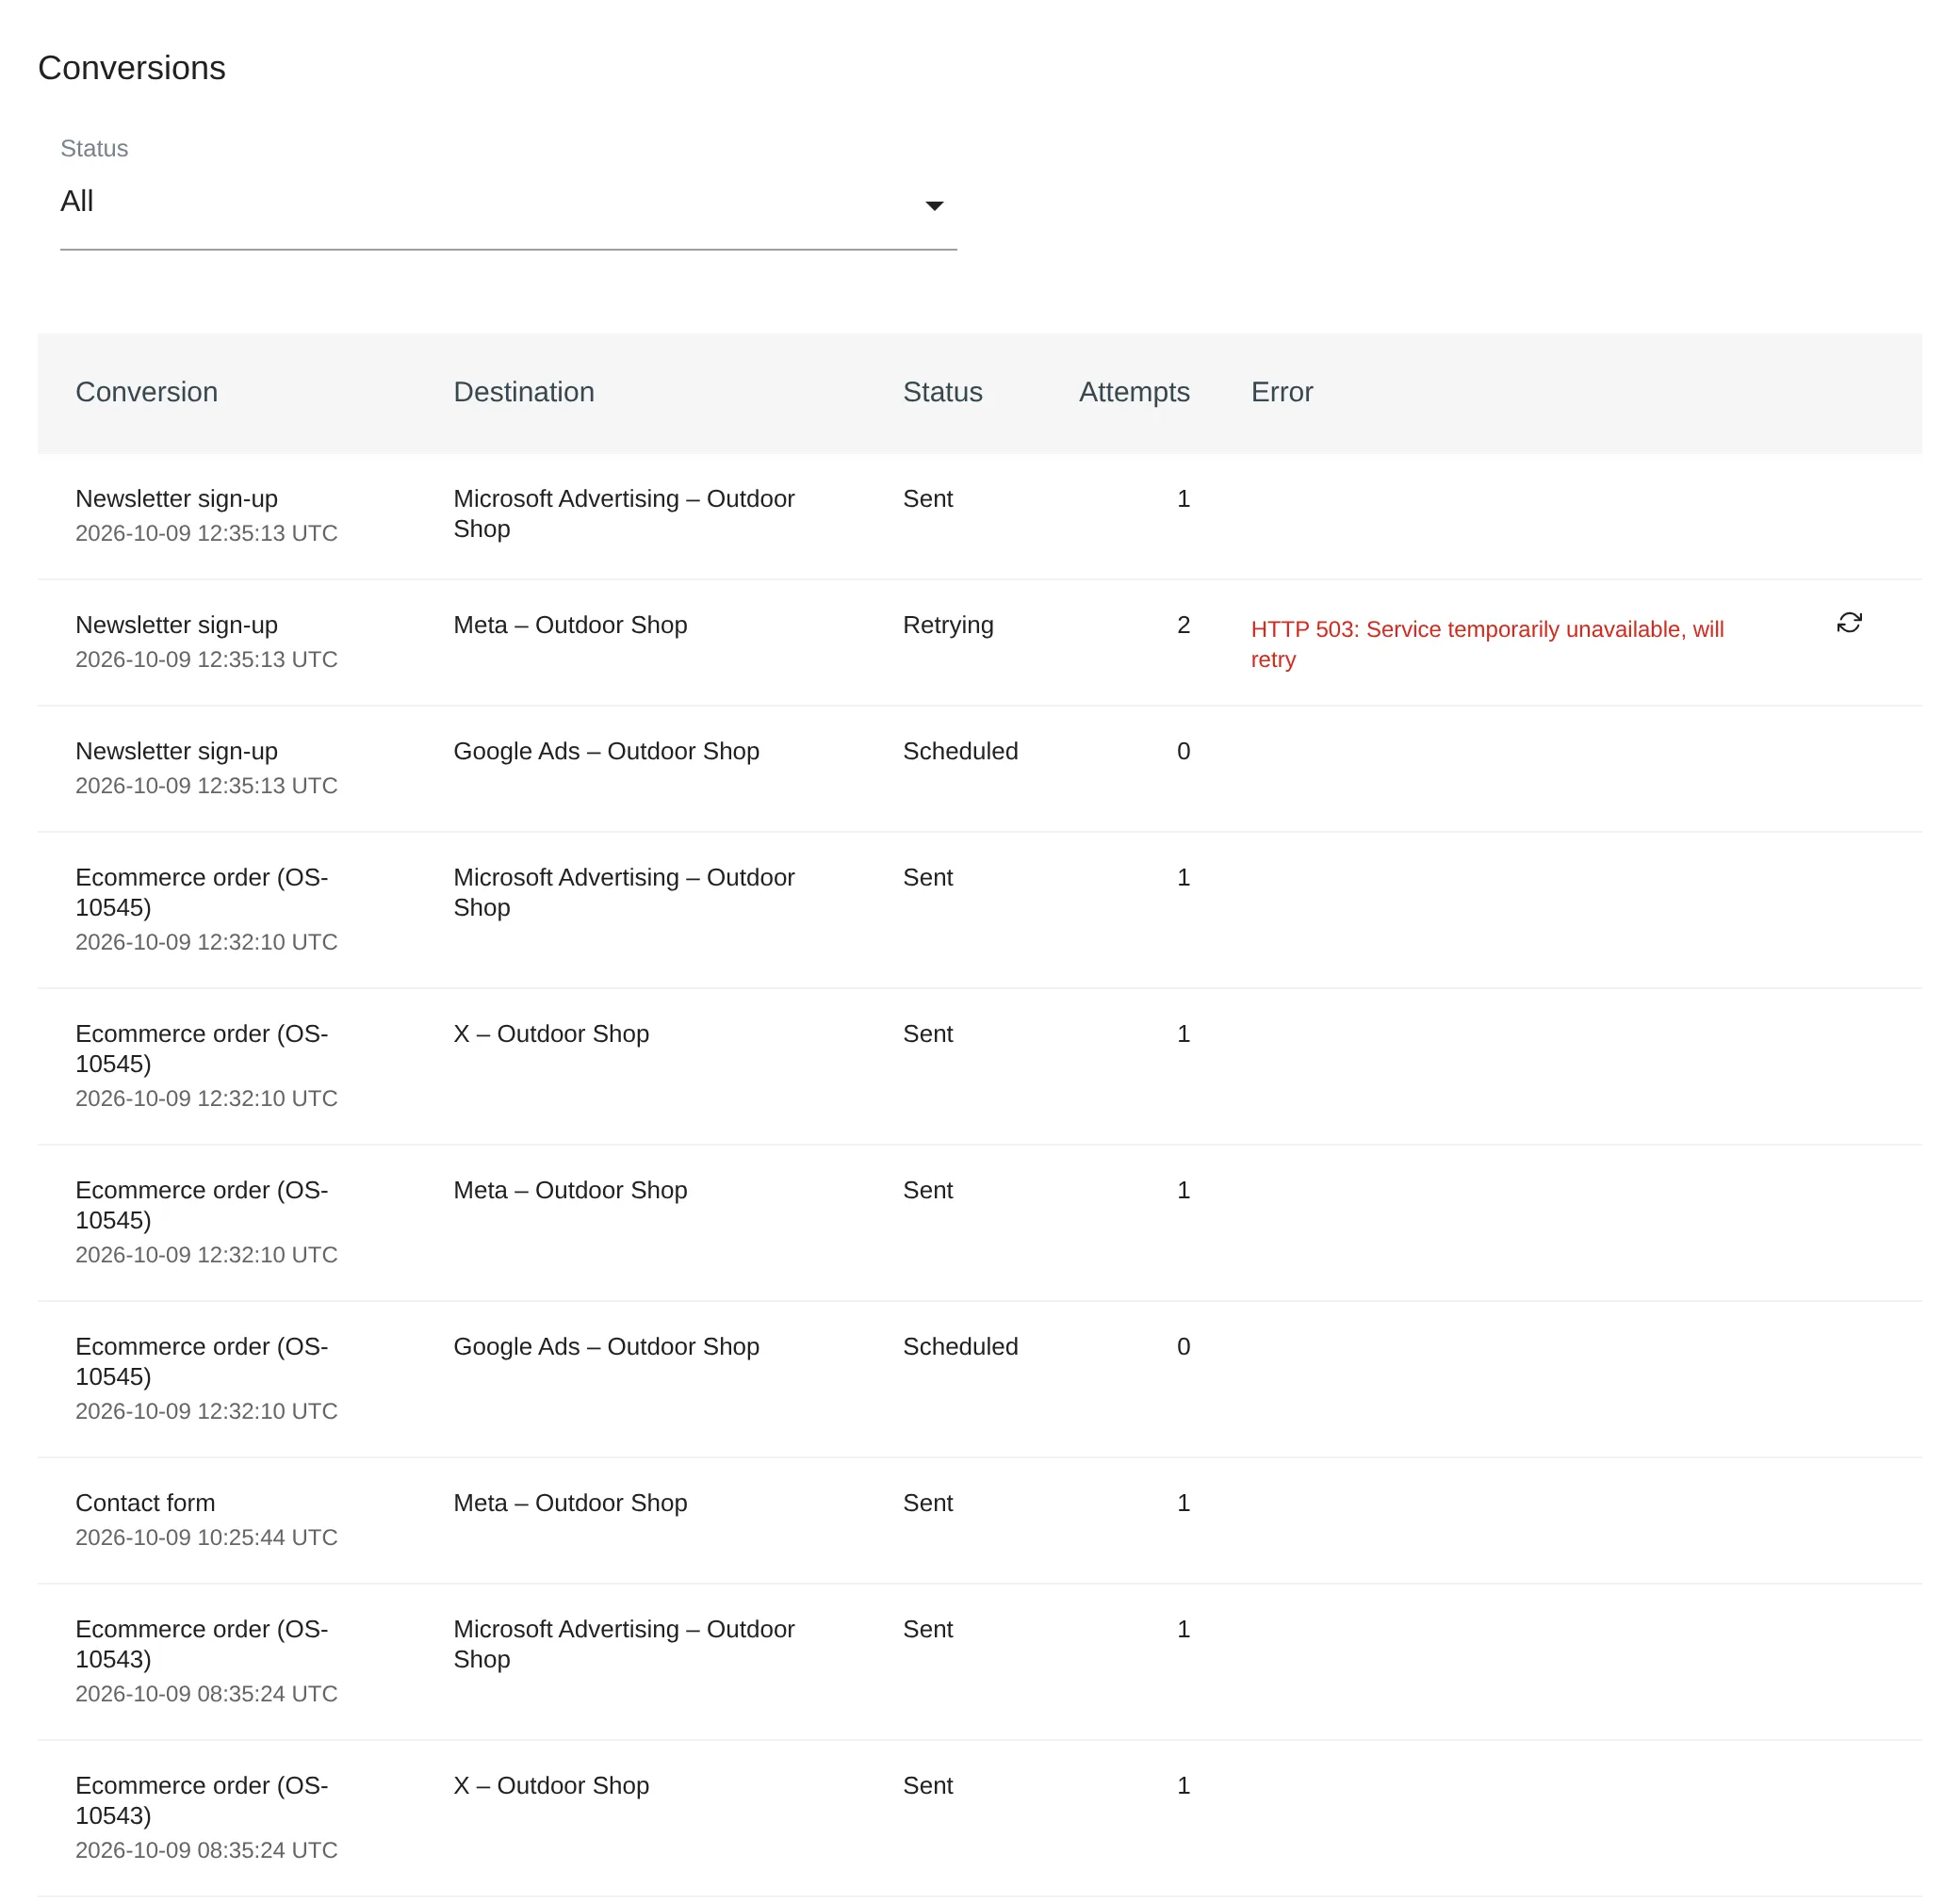Screen dimensions: 1960x1903
Task: Click Sent status on Contact form row
Action: pos(927,1502)
